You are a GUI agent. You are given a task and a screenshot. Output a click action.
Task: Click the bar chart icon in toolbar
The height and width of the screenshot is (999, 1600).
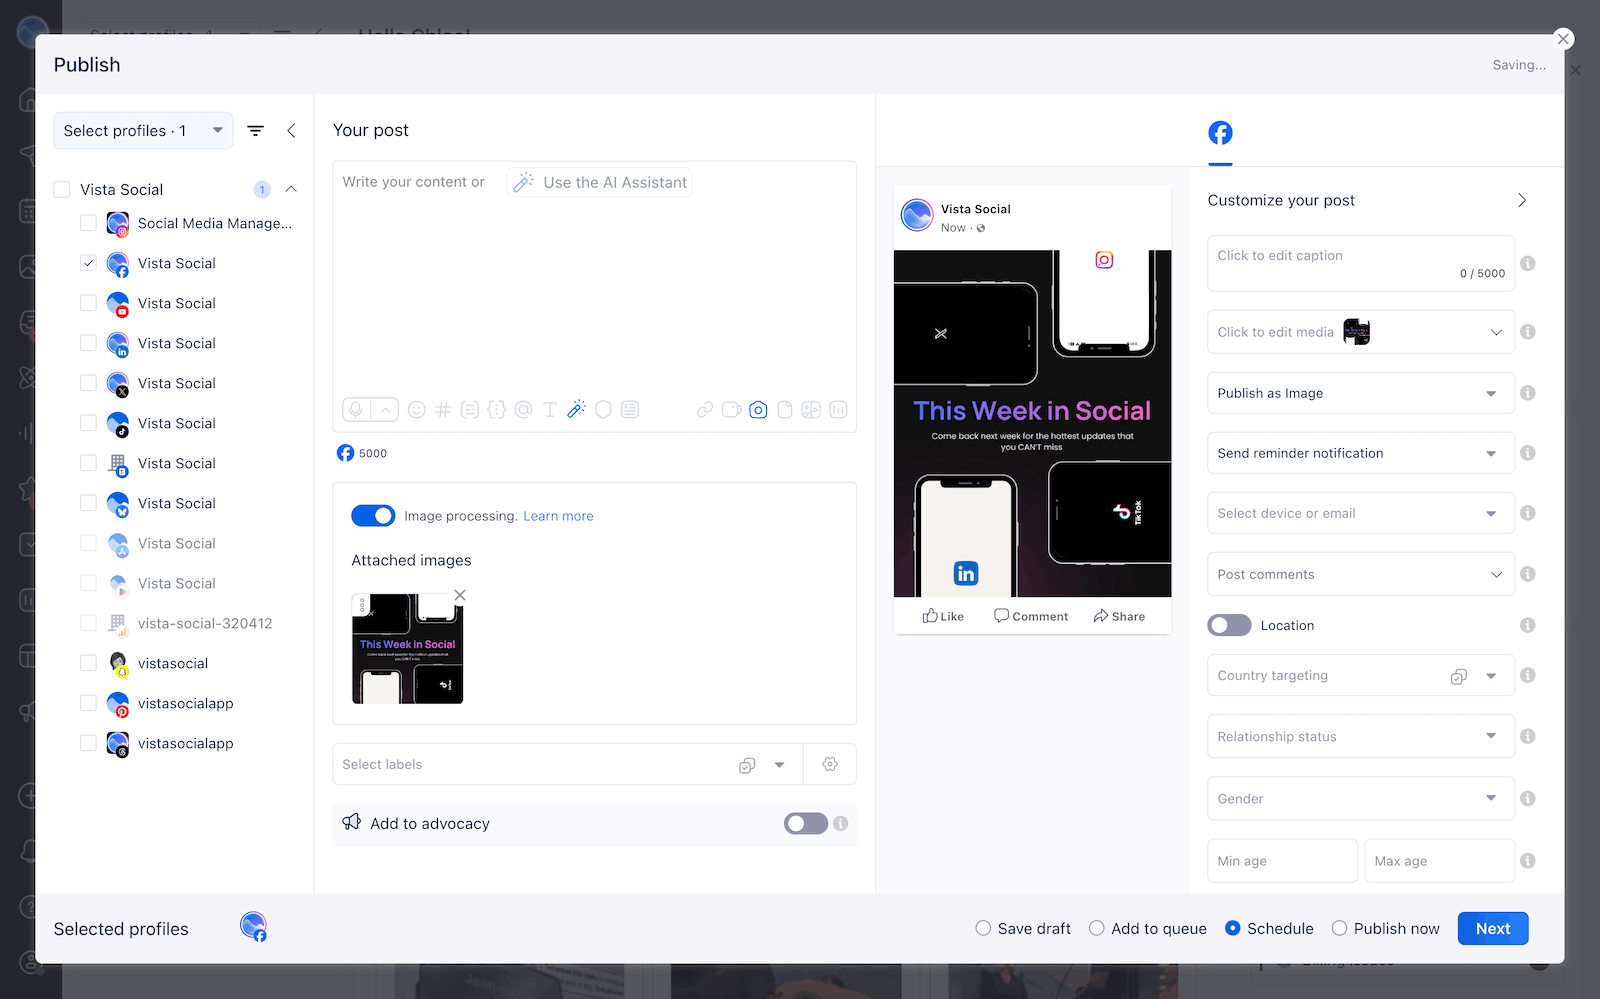click(x=839, y=410)
